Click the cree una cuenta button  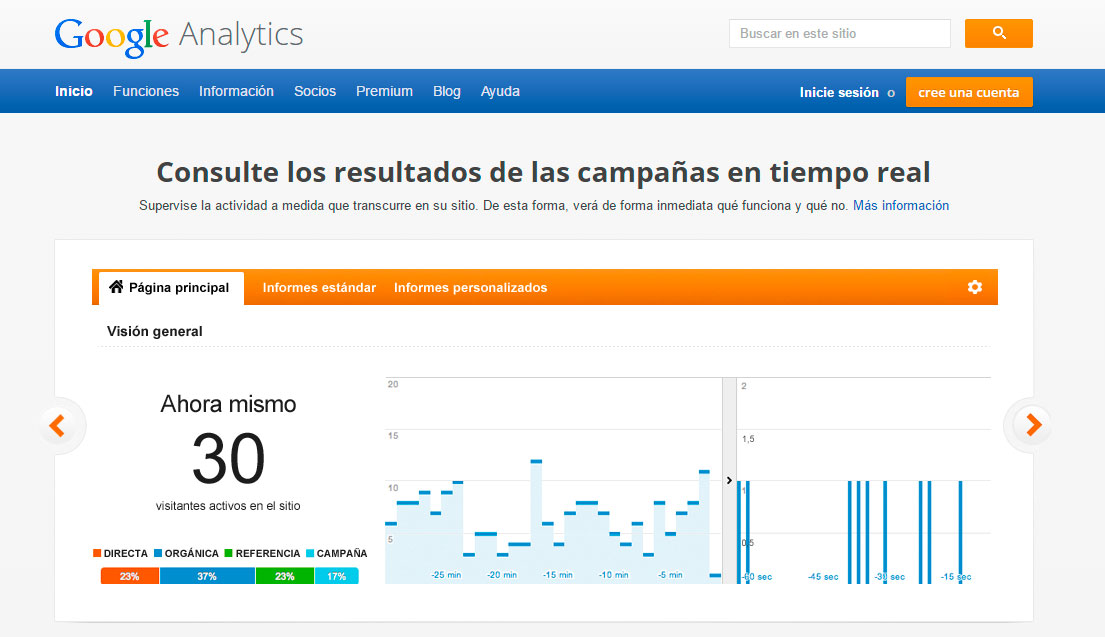point(969,92)
